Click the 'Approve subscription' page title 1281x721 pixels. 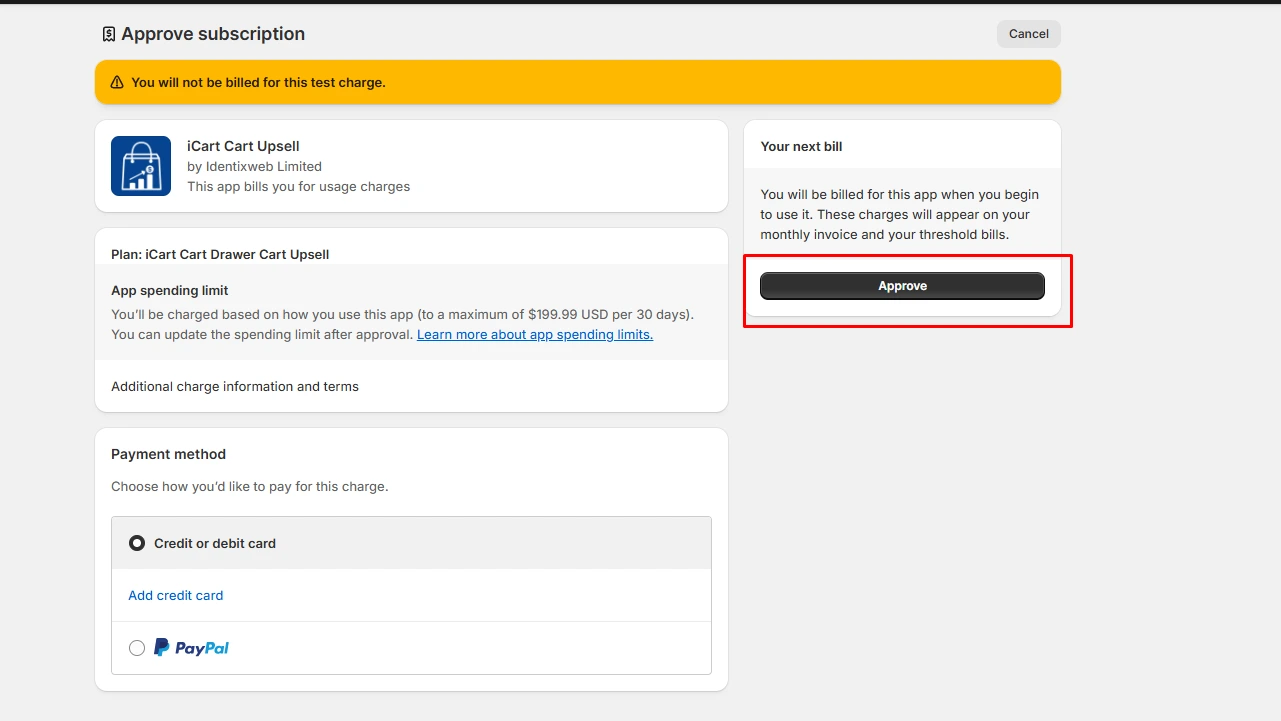(x=213, y=34)
